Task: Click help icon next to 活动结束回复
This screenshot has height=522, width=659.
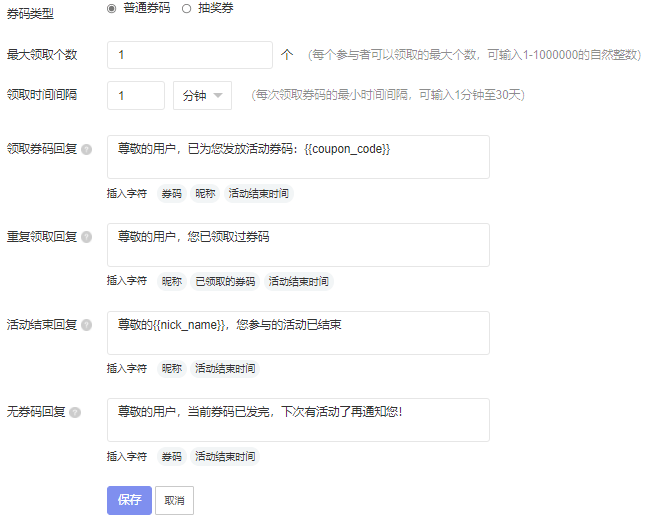Action: tap(86, 325)
